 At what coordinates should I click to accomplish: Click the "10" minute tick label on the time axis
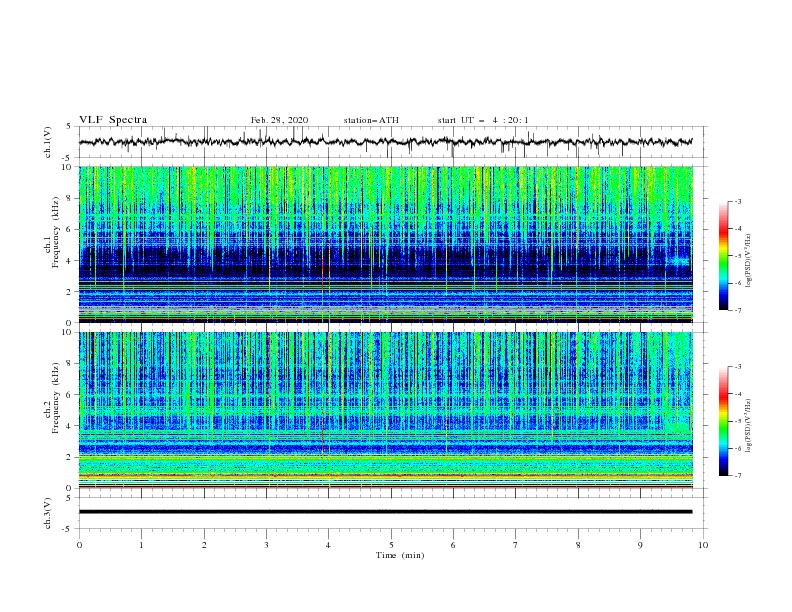703,545
